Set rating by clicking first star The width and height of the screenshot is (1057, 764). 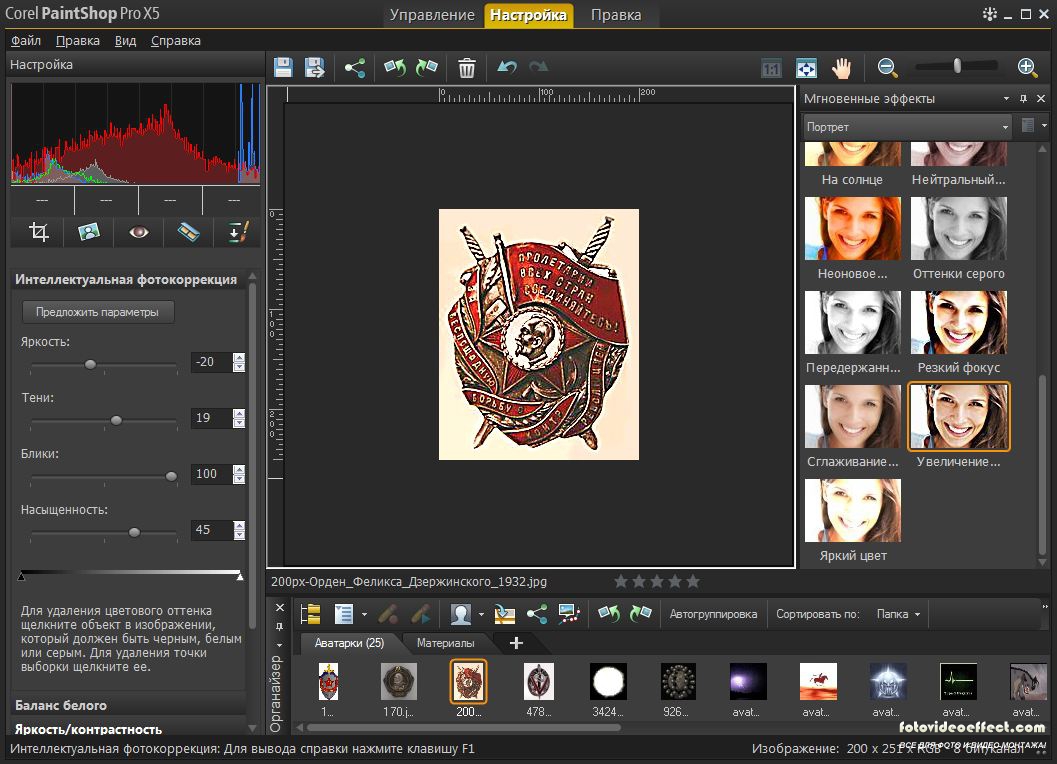621,581
